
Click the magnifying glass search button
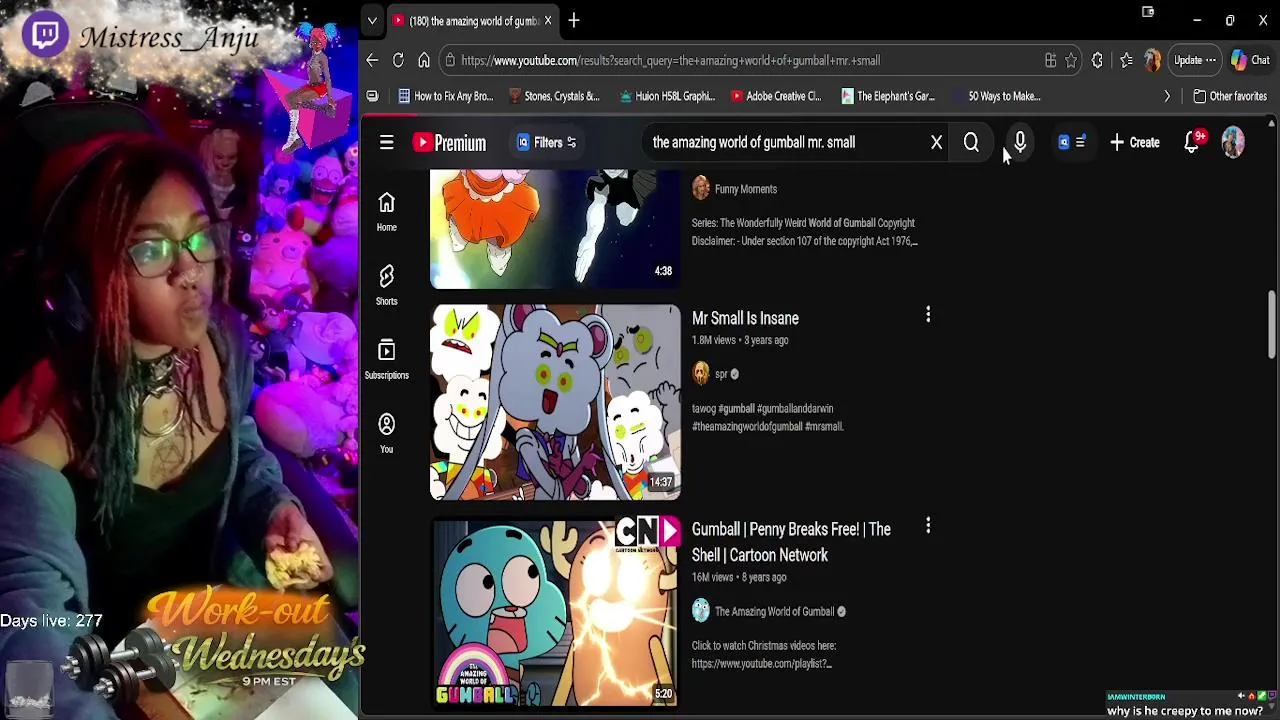coord(971,142)
